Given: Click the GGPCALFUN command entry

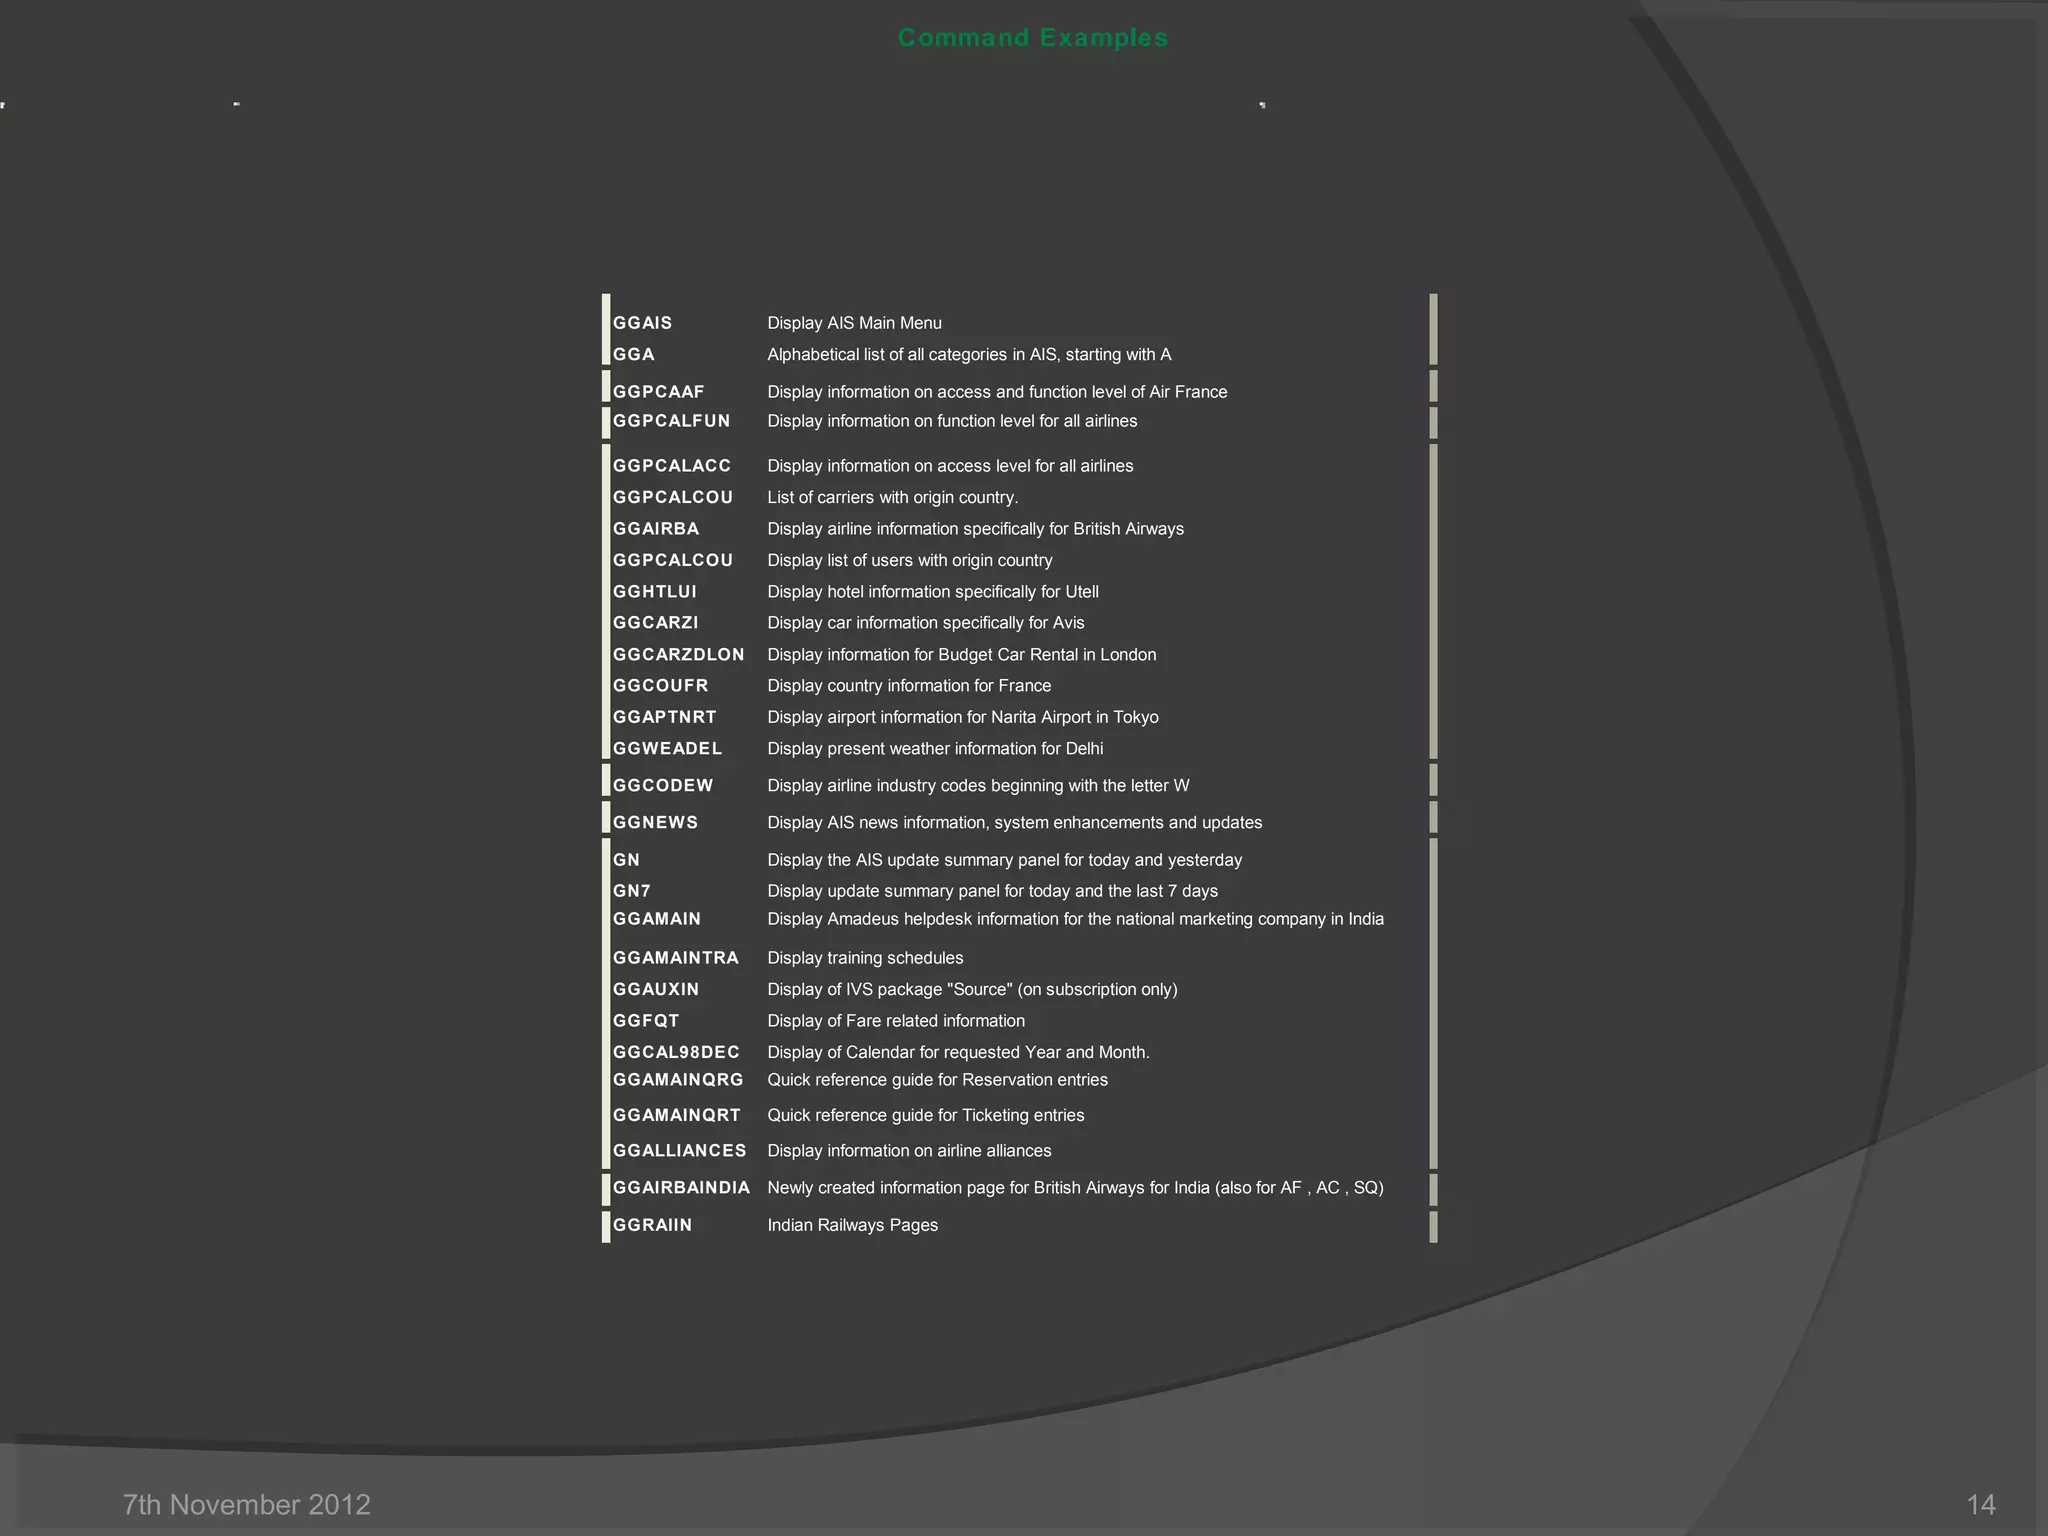Looking at the screenshot, I should (x=671, y=421).
